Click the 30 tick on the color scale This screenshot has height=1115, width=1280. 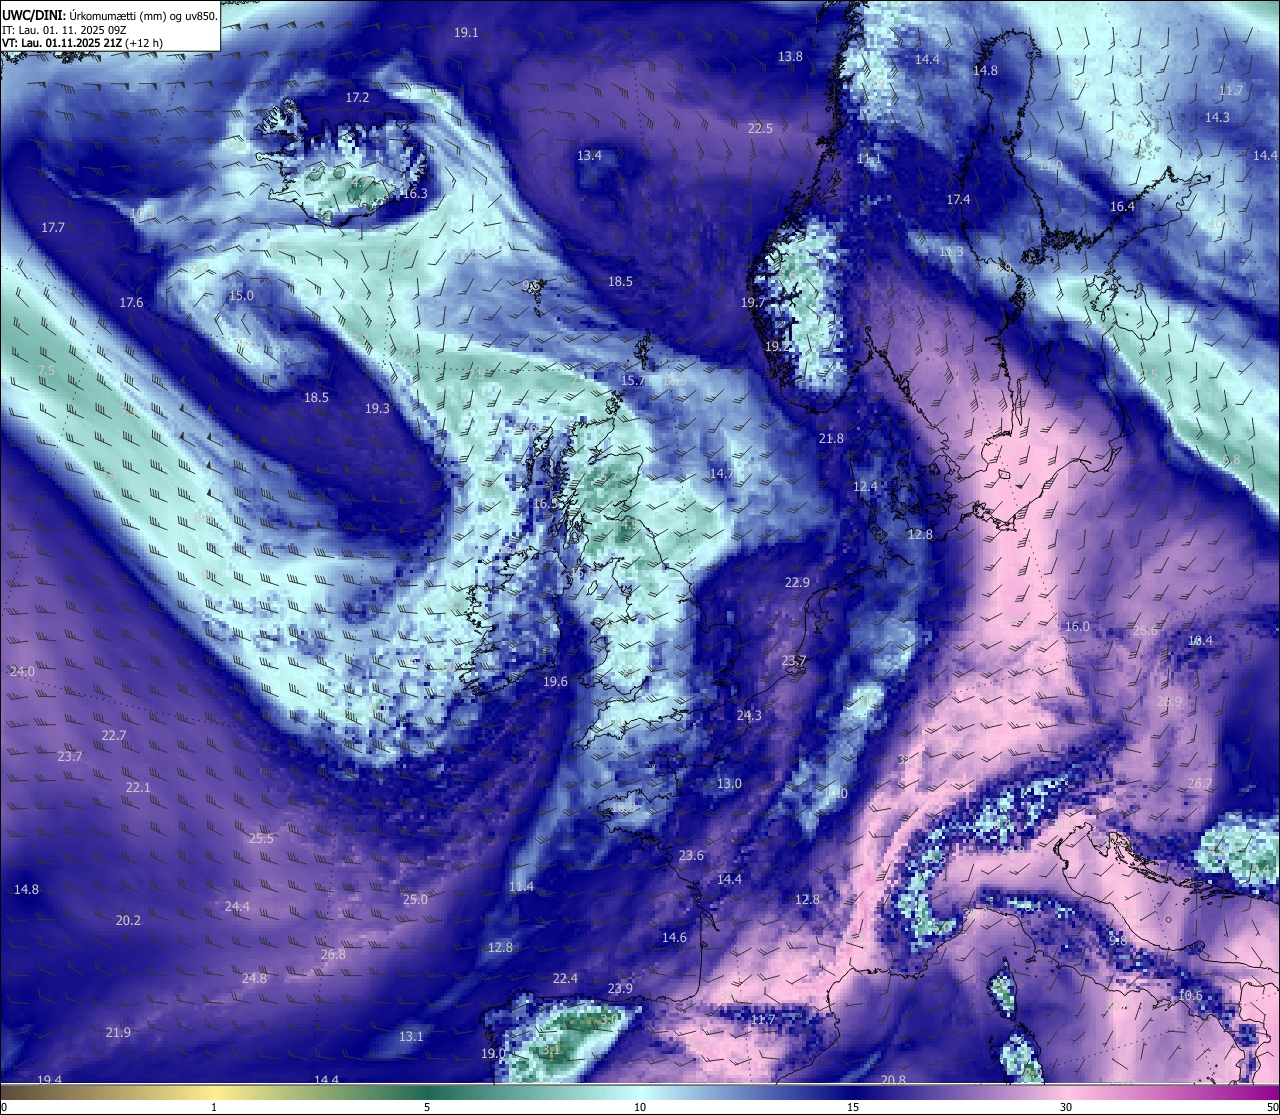coord(1066,1107)
